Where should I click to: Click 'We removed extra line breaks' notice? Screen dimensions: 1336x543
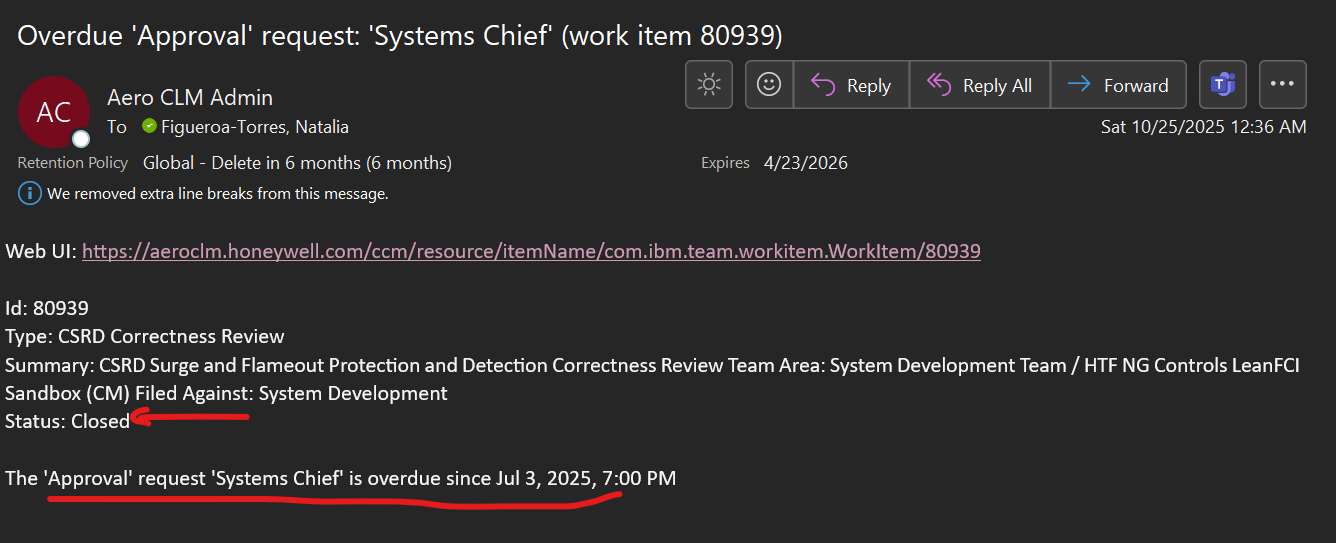(217, 193)
